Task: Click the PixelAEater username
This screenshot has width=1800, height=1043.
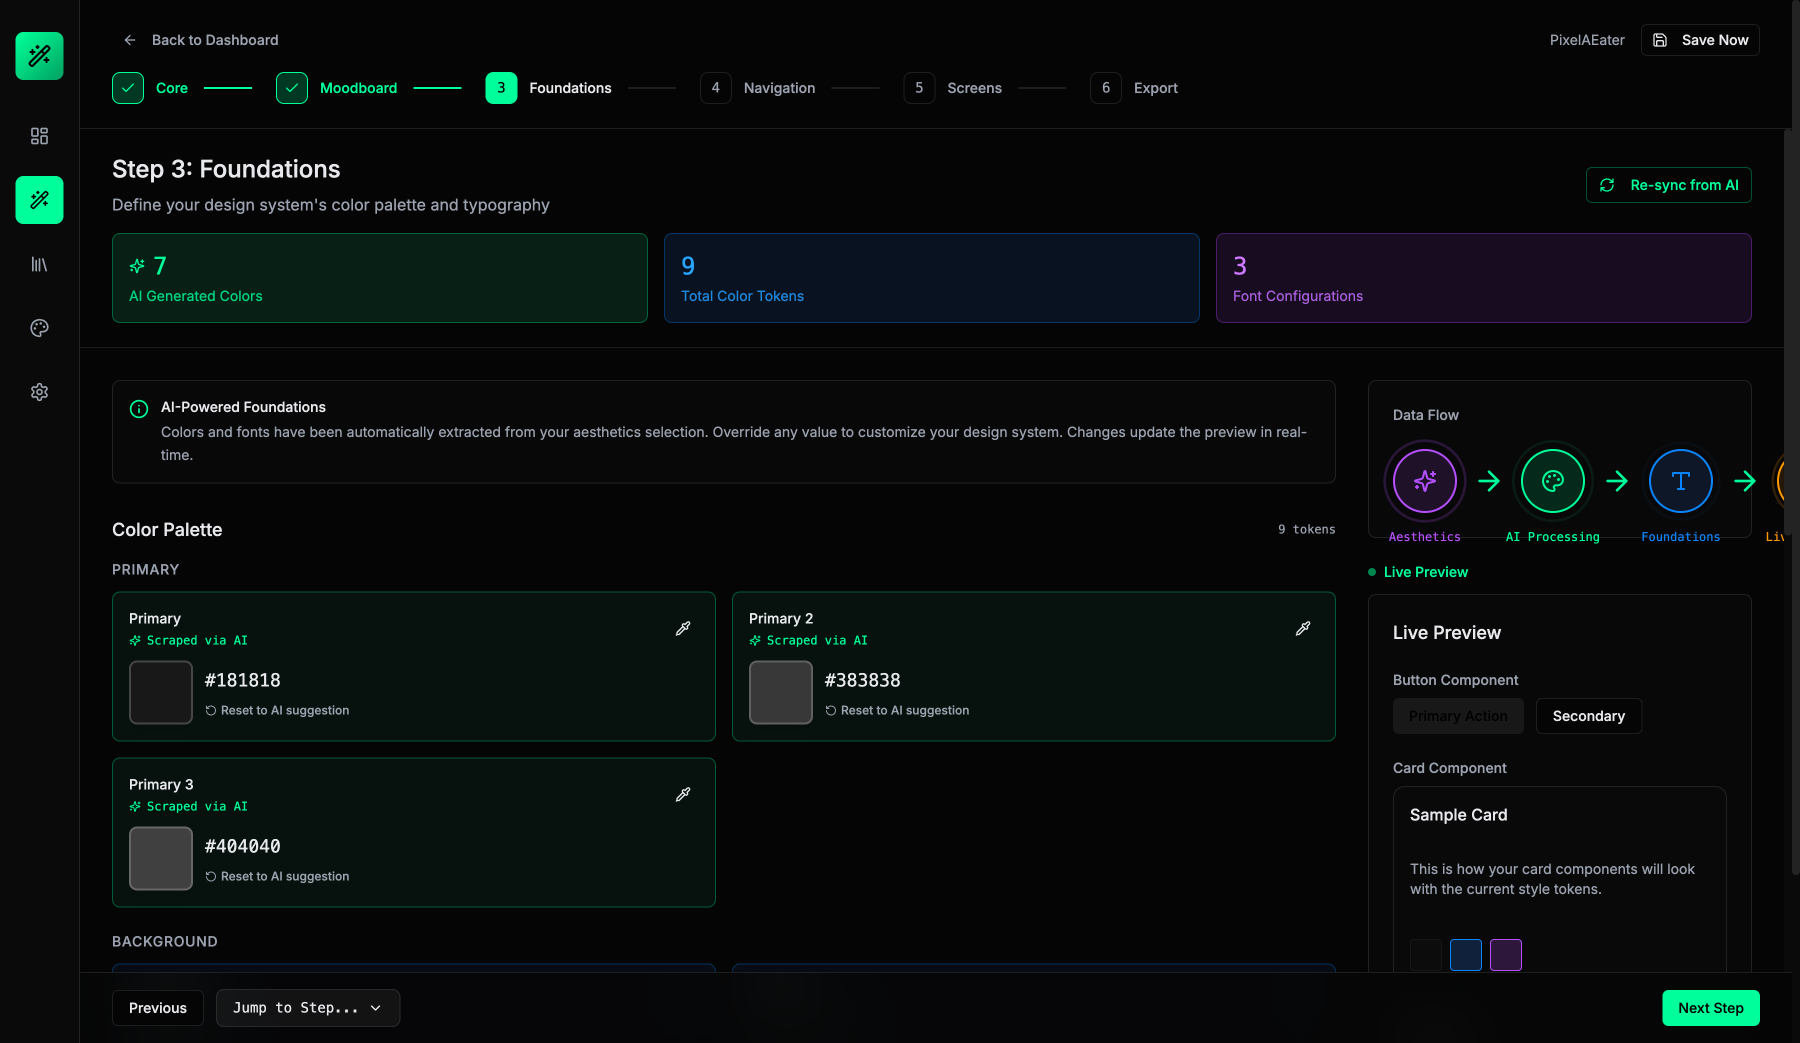Action: pos(1587,40)
